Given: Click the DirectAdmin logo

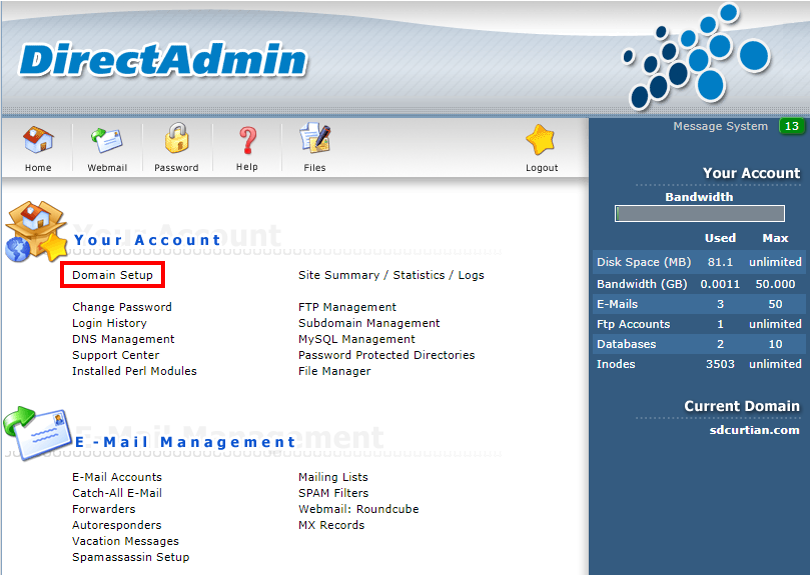Looking at the screenshot, I should pos(163,60).
